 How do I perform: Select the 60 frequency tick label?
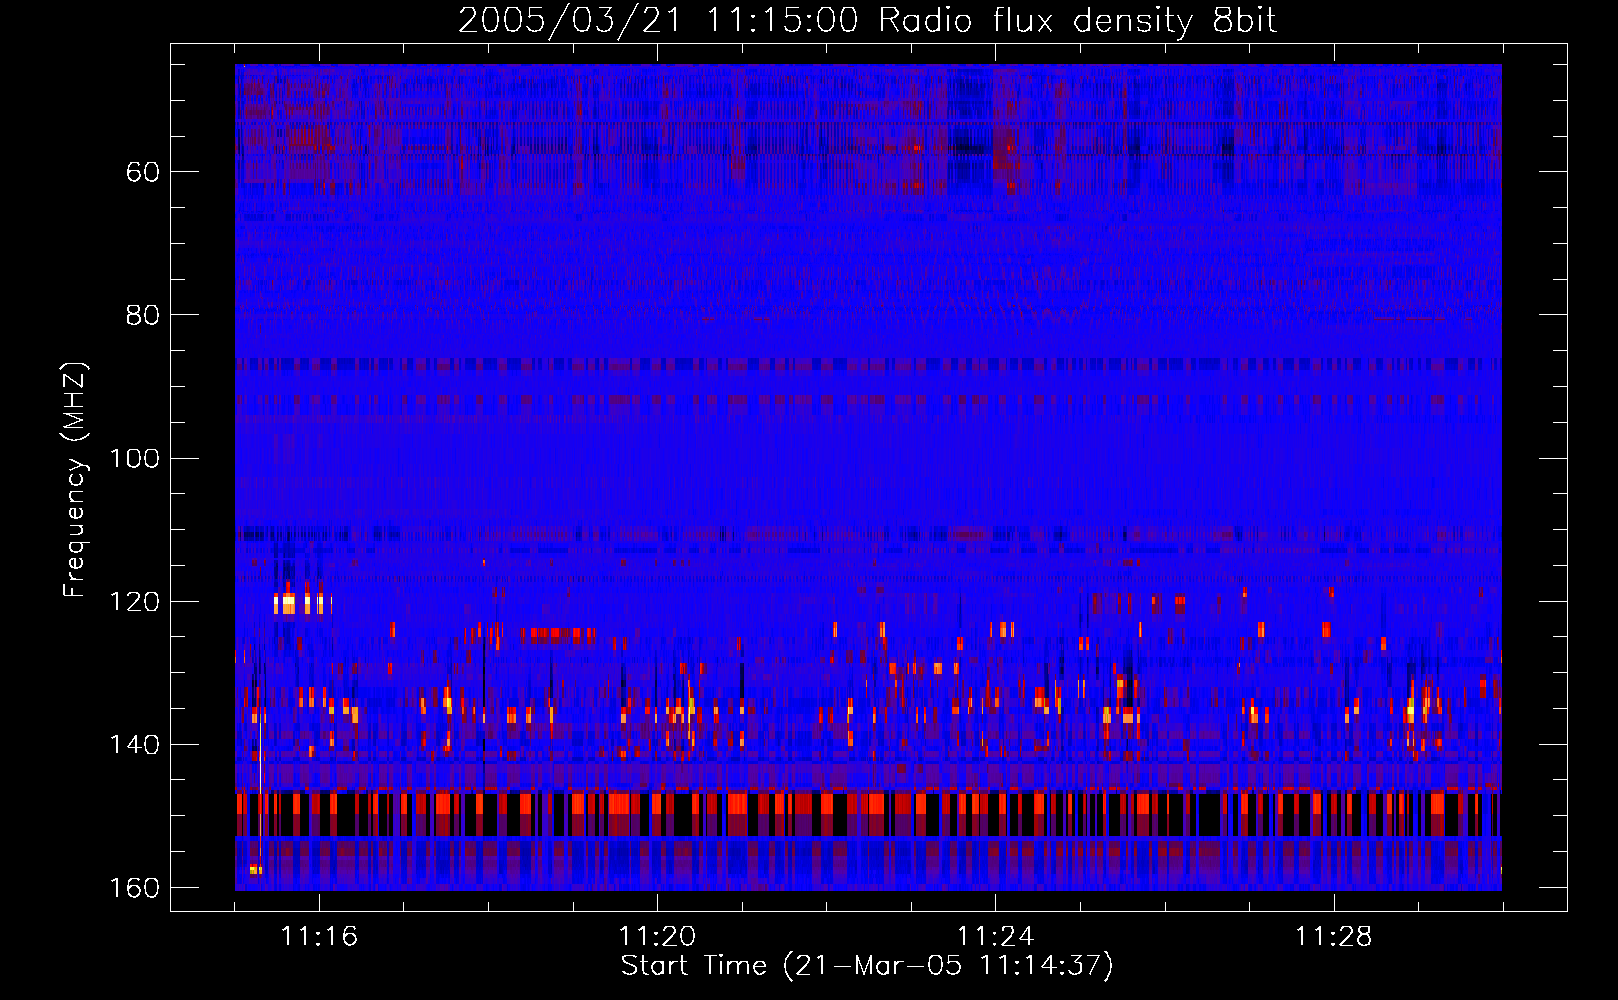pos(143,172)
